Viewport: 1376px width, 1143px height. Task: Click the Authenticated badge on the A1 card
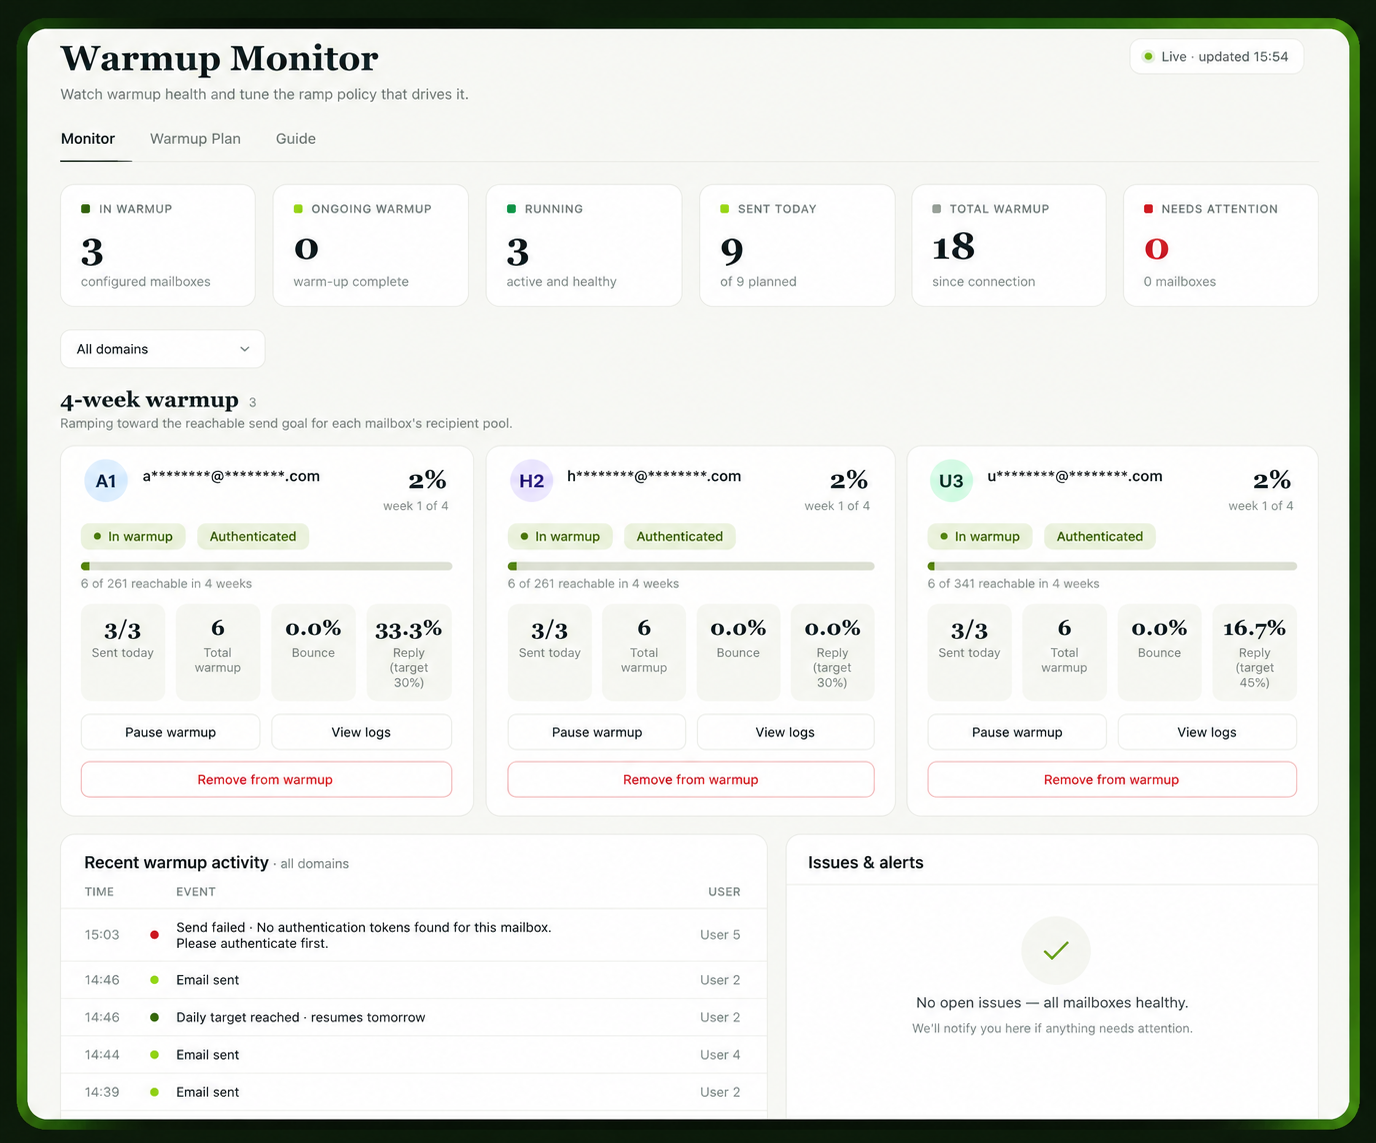point(253,537)
